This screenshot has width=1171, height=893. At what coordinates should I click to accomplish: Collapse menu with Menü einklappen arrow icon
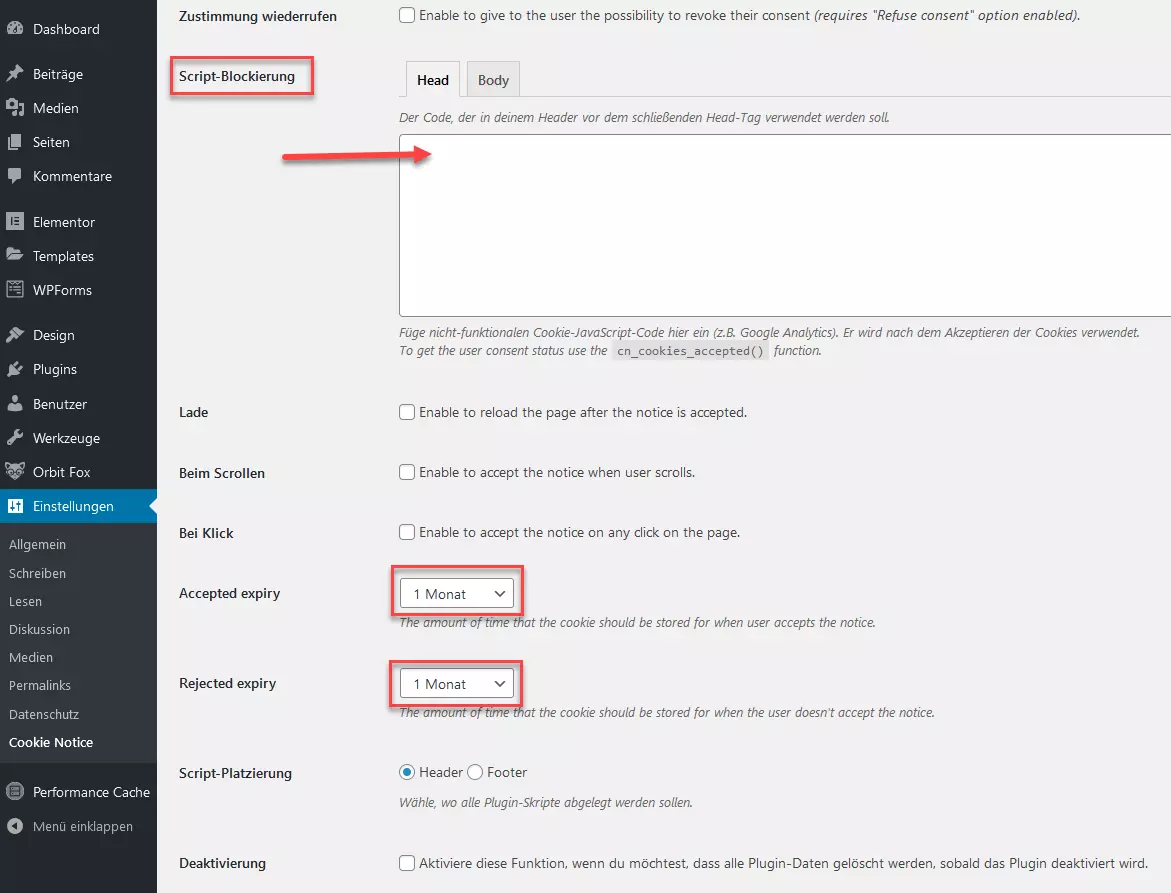point(15,826)
